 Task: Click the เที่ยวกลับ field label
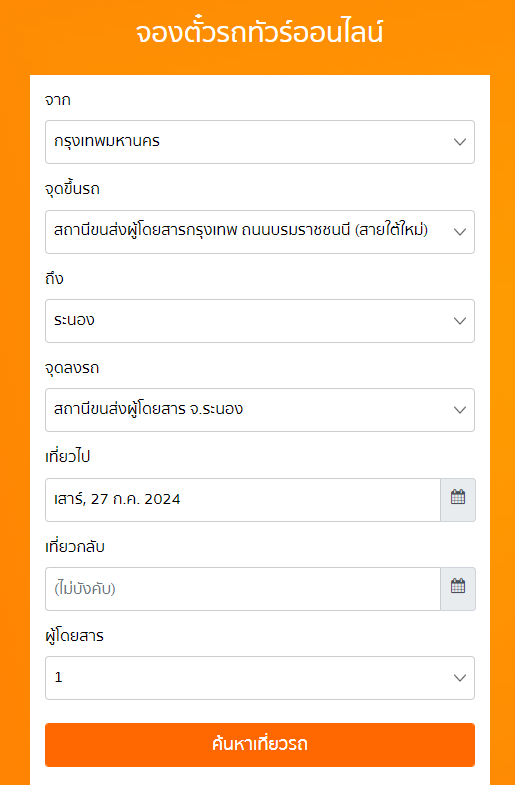pos(75,546)
